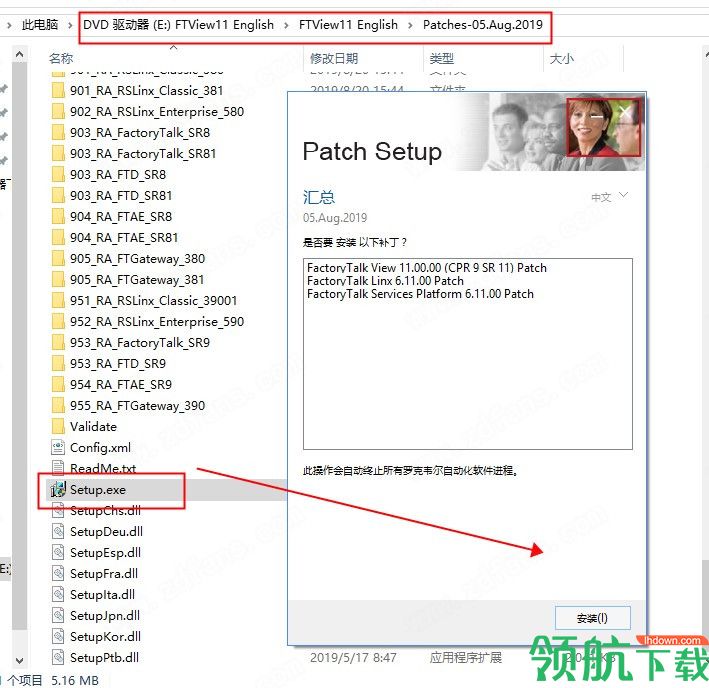Screen dimensions: 709x688
Task: Click the 904_RA_FTAE_SR81 folder icon
Action: coord(58,237)
